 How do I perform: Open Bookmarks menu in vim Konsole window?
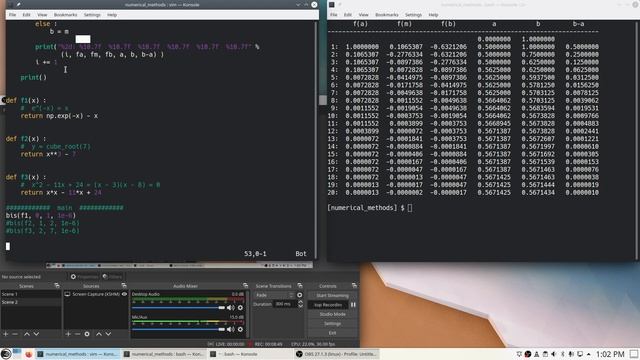click(65, 15)
